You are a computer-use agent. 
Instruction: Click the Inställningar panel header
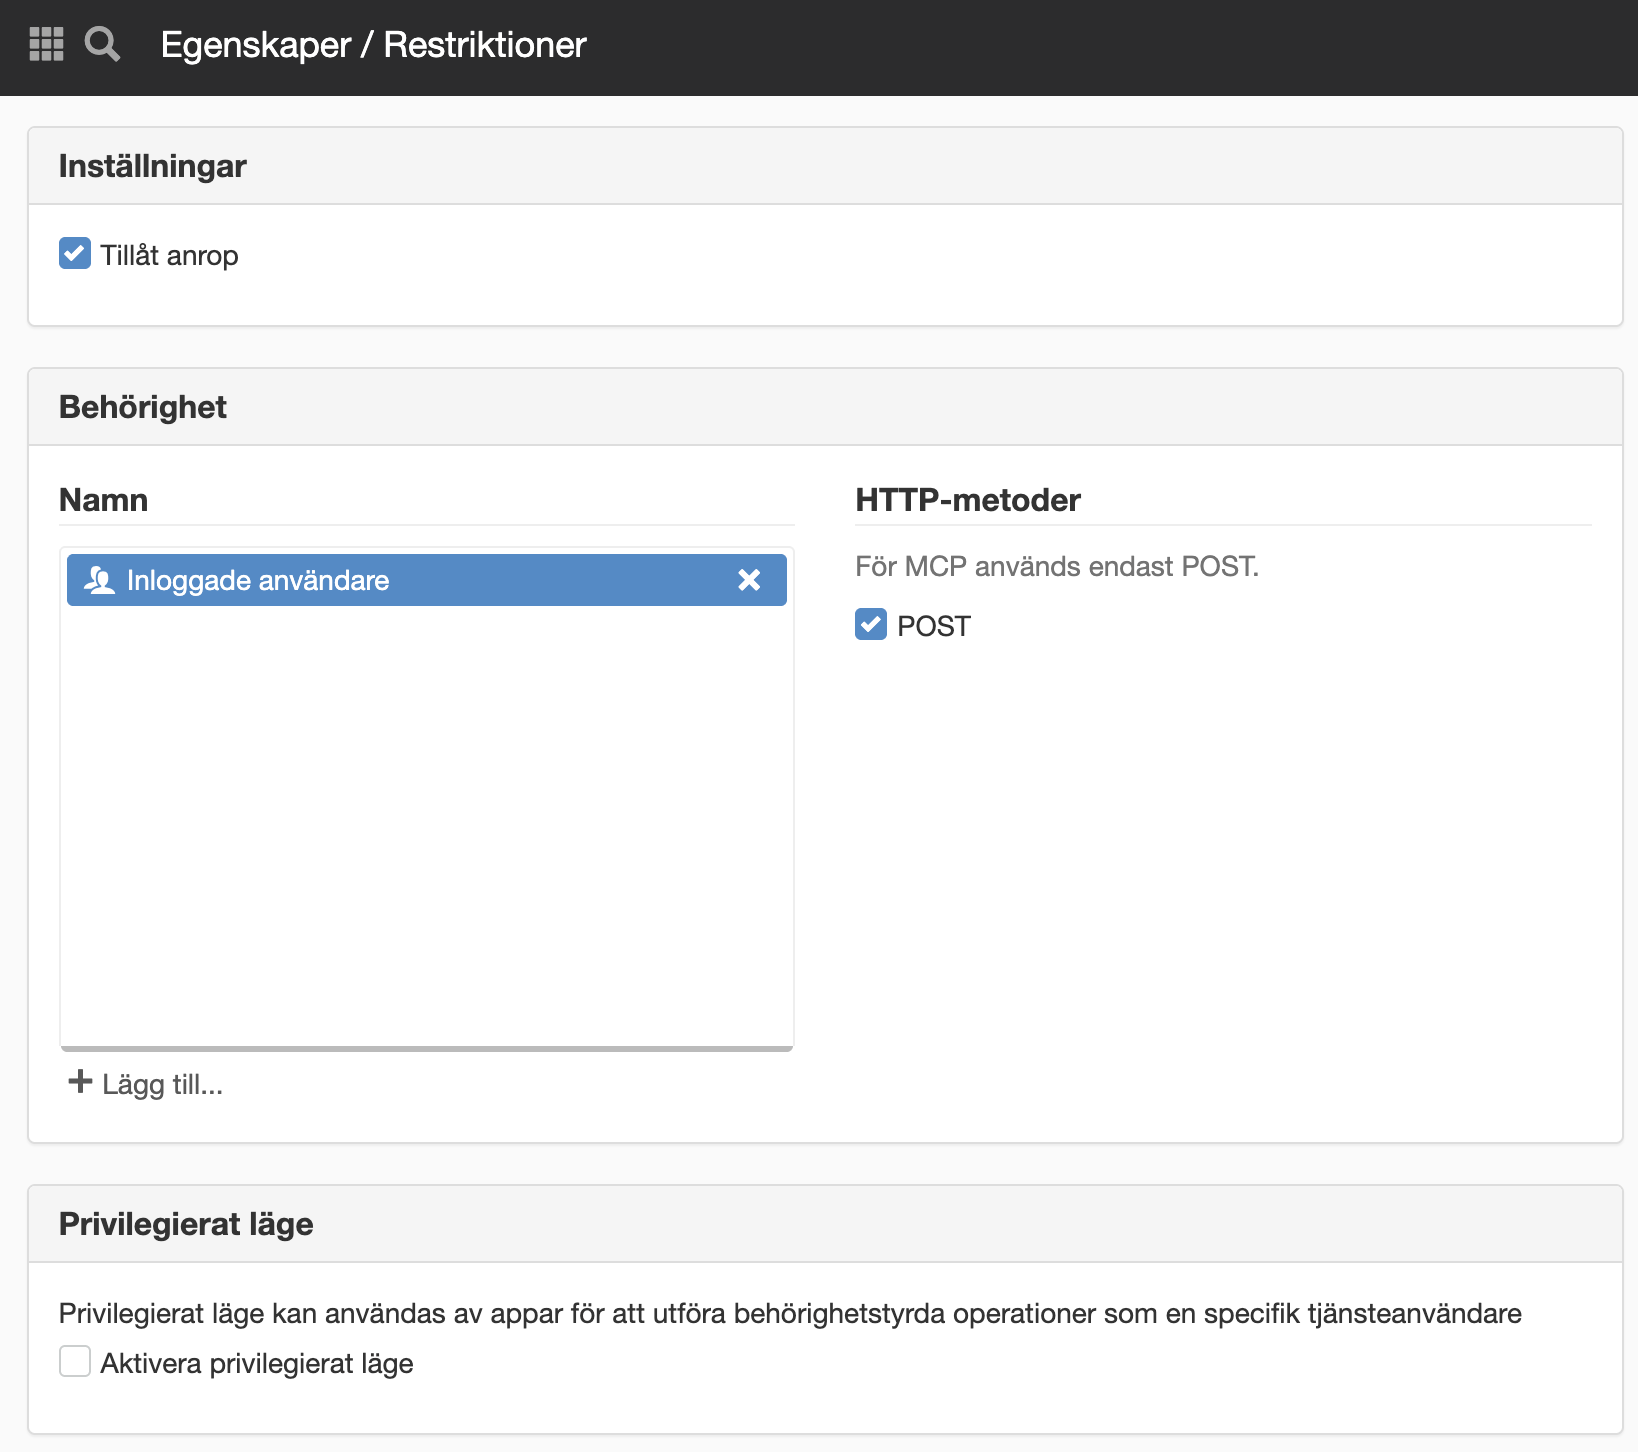825,166
